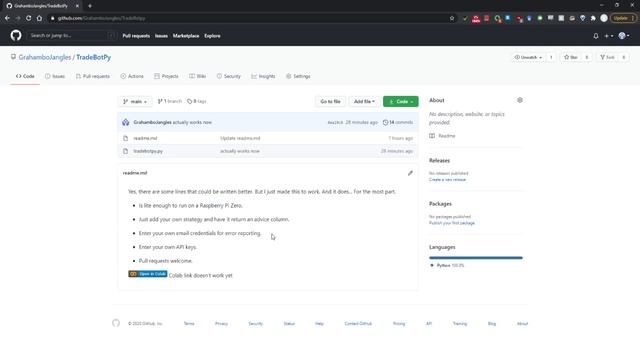Switch to the Actions tab
This screenshot has width=640, height=360.
coord(132,76)
